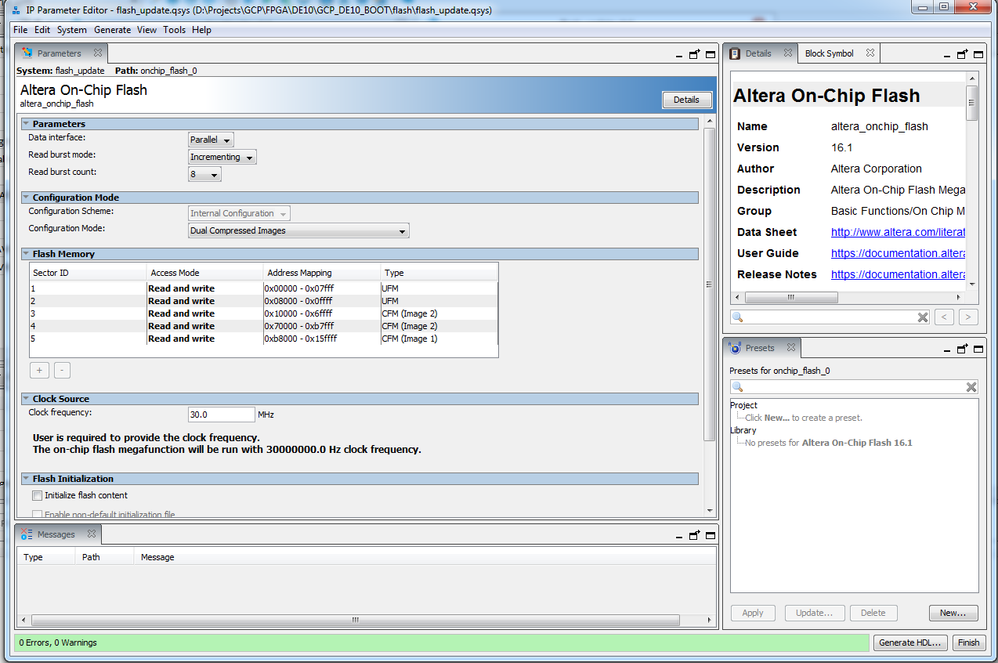Open the Data interface dropdown

[211, 139]
